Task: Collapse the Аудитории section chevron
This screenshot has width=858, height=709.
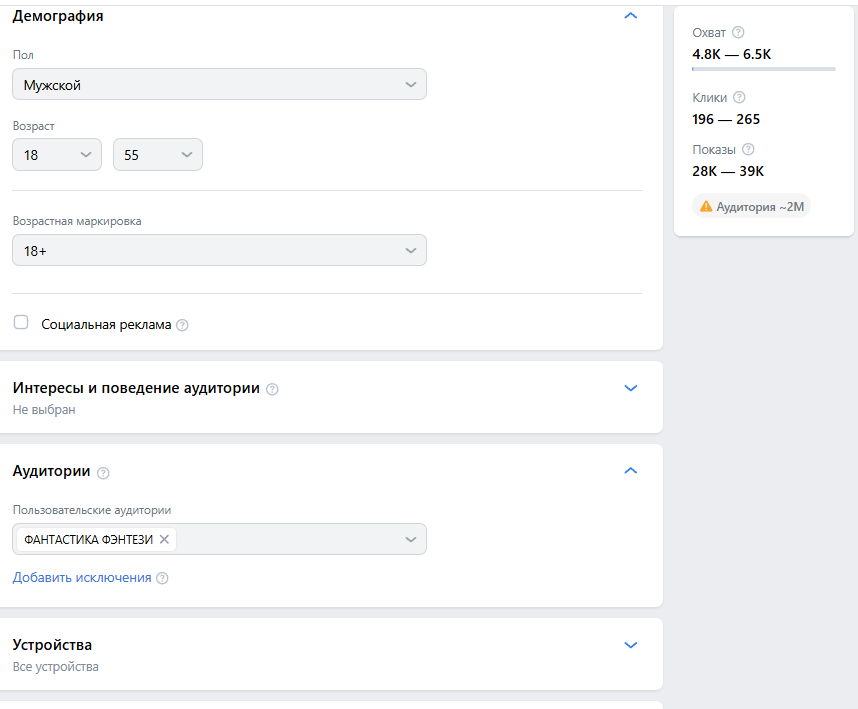Action: click(x=630, y=471)
